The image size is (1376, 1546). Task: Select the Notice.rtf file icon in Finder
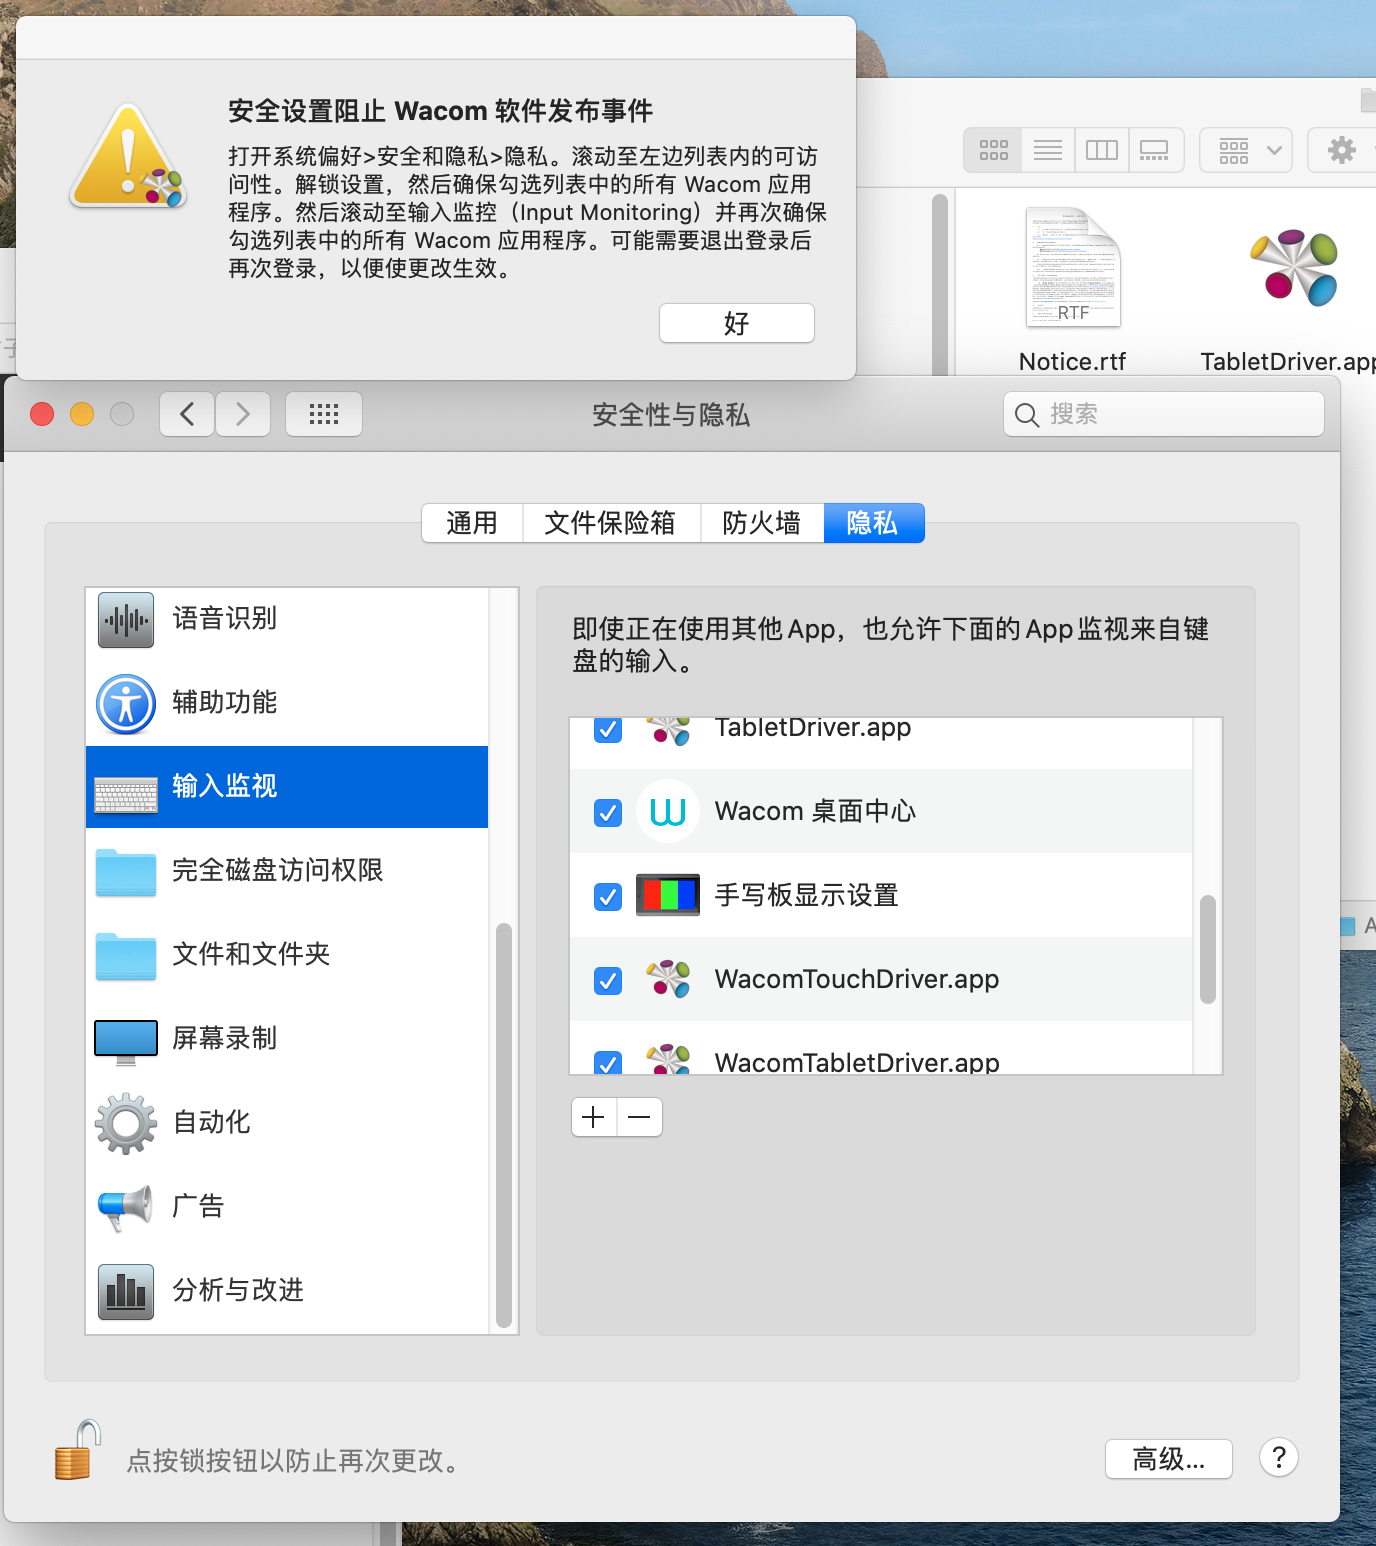pyautogui.click(x=1073, y=266)
